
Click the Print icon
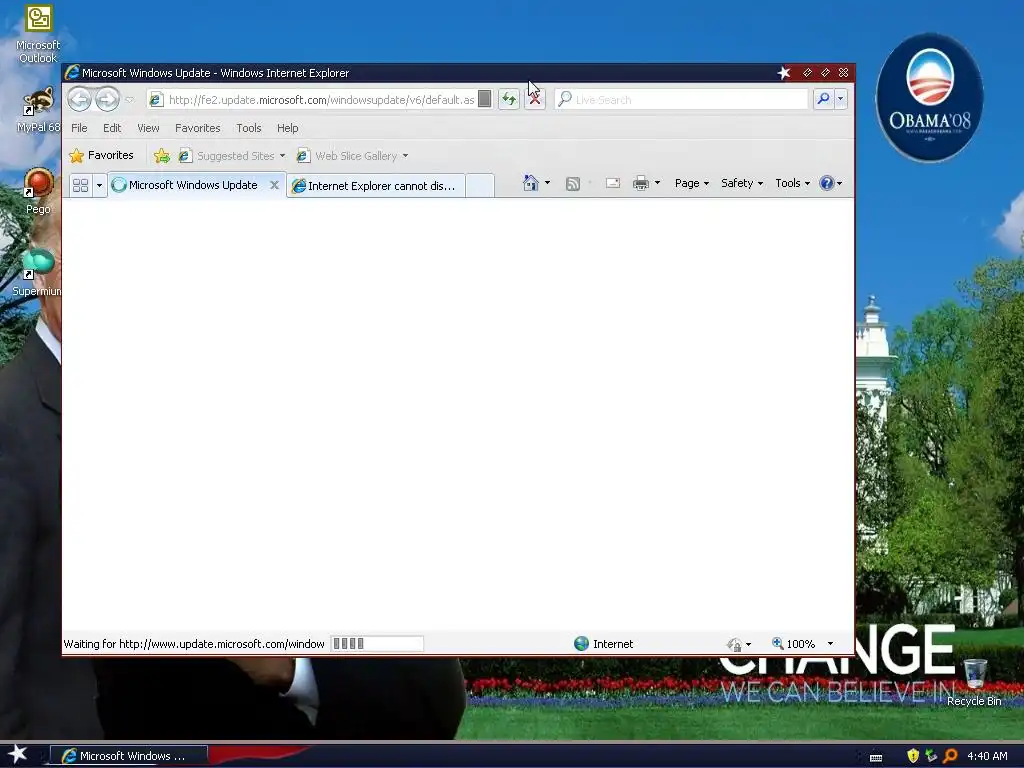641,184
